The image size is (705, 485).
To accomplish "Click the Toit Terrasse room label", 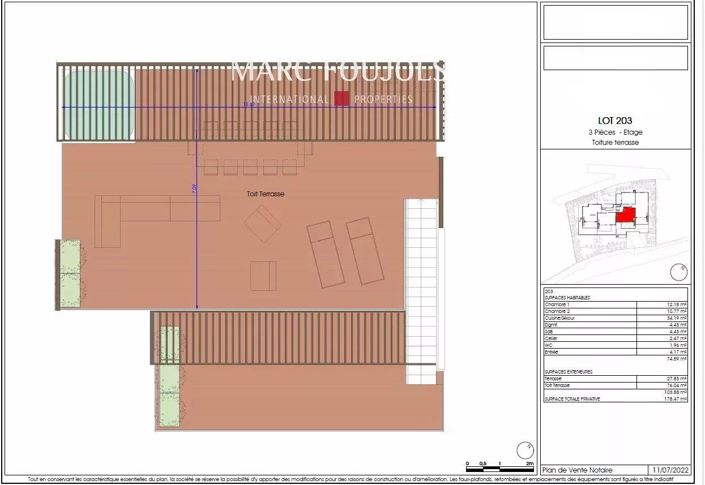I will (x=264, y=194).
